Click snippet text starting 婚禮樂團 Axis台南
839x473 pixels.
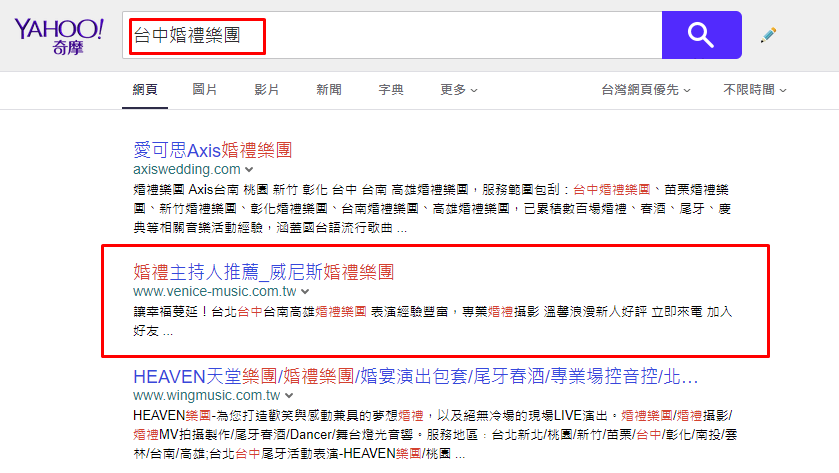(x=432, y=209)
